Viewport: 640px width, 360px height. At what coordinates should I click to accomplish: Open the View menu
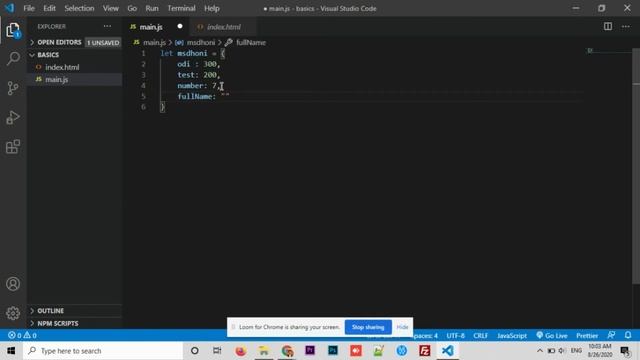(x=111, y=8)
